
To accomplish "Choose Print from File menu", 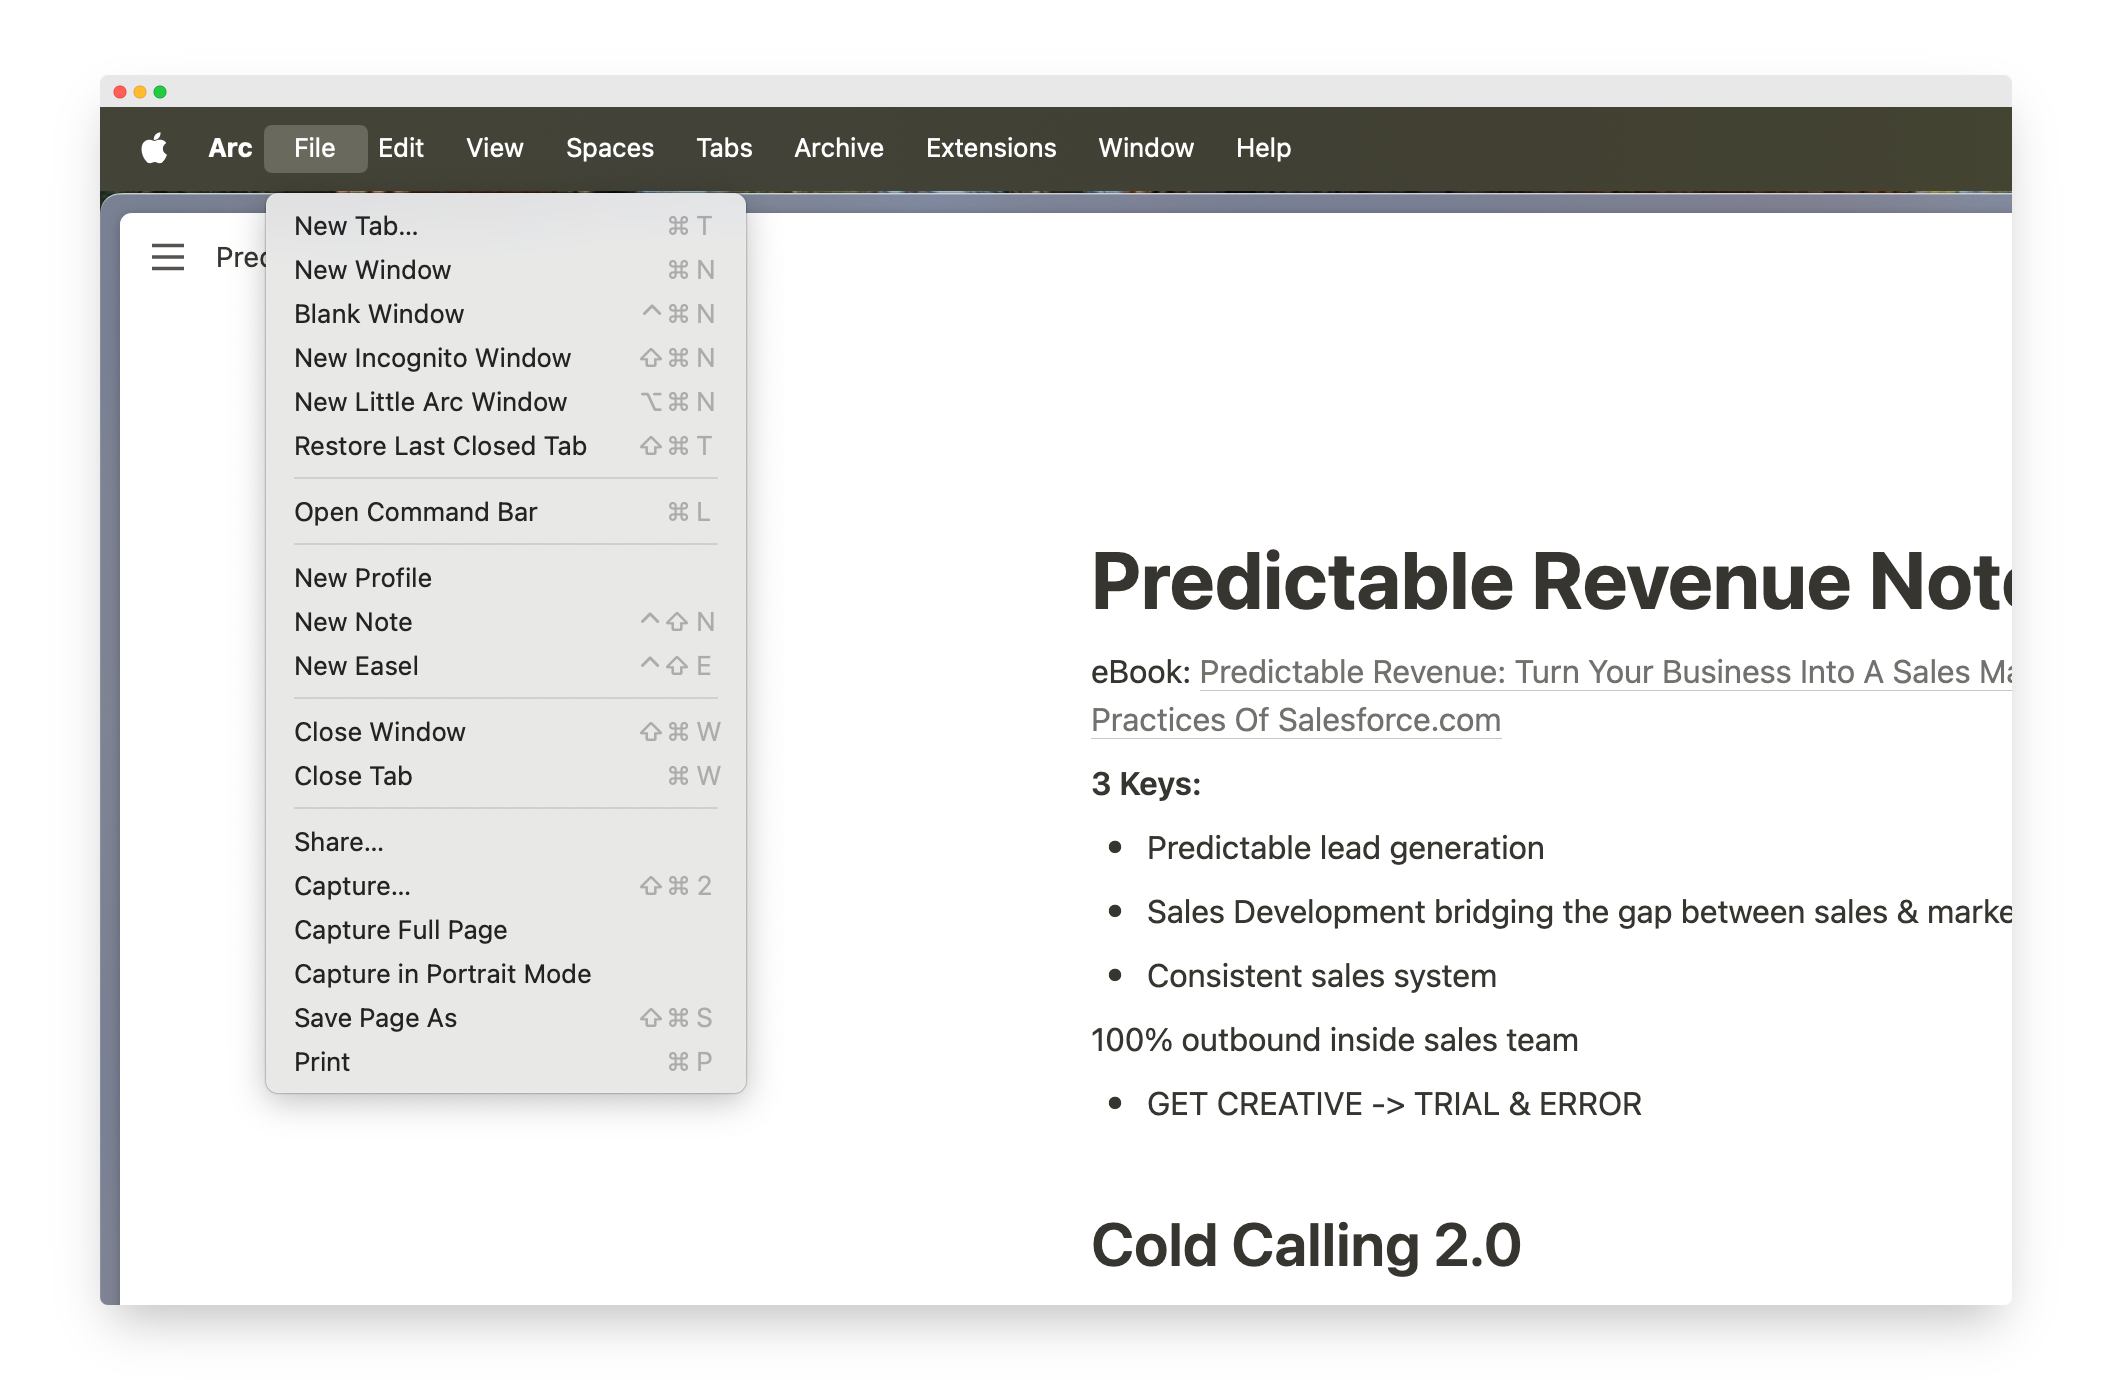I will point(506,1062).
